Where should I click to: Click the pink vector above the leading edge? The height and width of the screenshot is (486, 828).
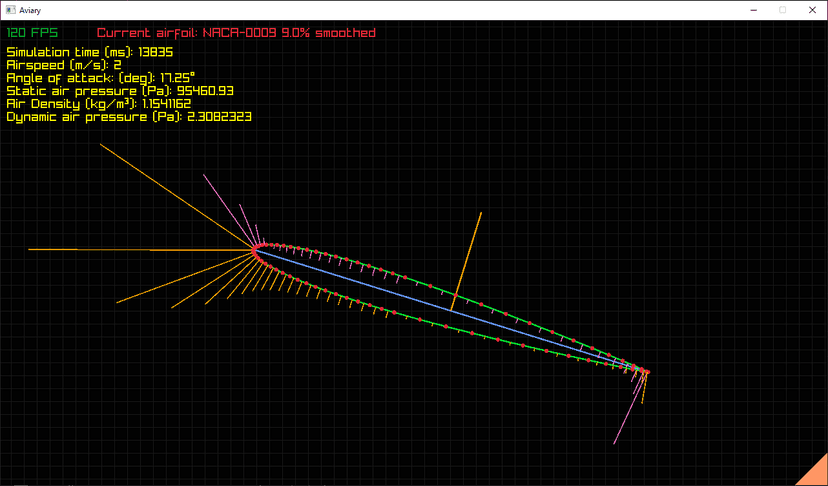click(x=222, y=200)
